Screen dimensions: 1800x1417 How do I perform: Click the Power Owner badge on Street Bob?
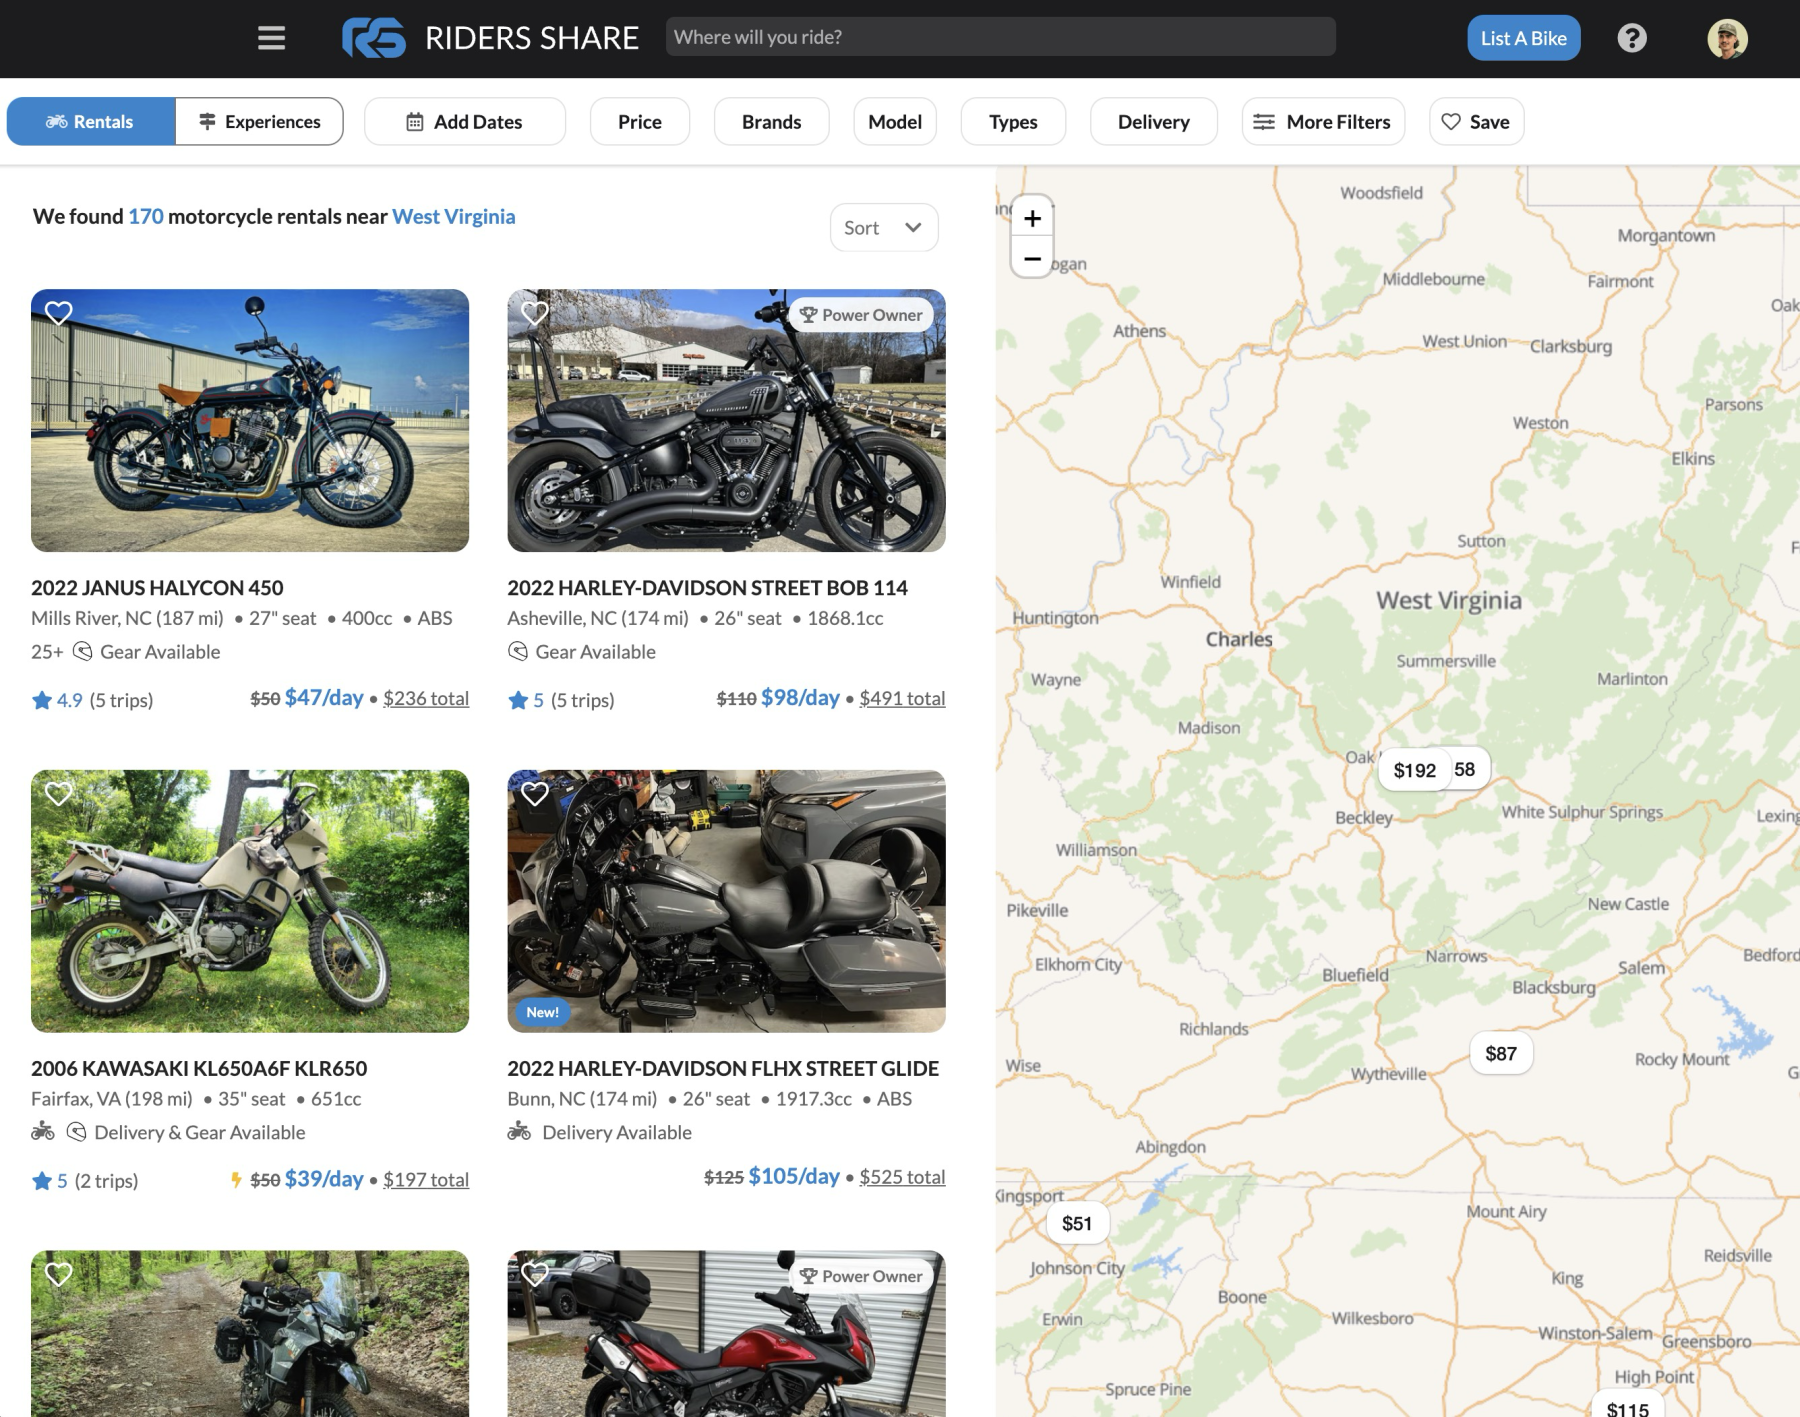tap(861, 315)
